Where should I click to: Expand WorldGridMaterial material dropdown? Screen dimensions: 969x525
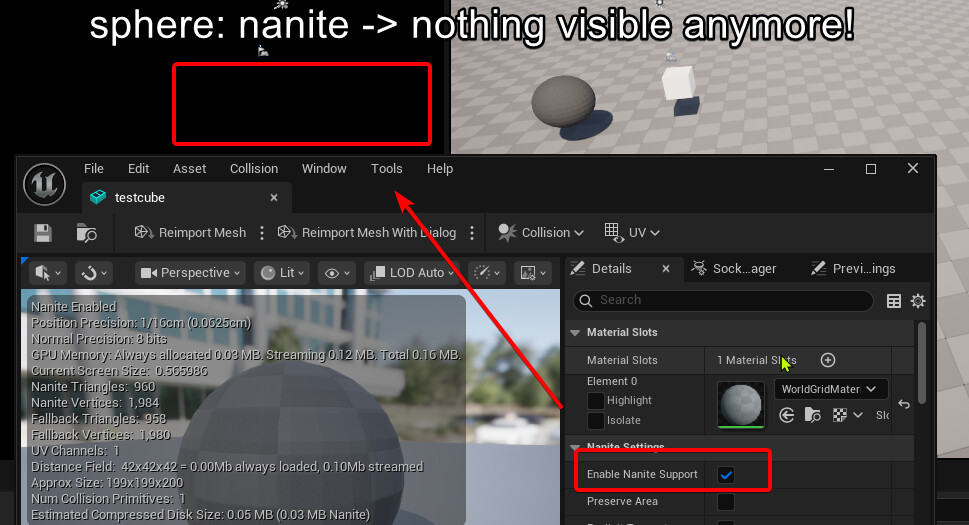(830, 389)
